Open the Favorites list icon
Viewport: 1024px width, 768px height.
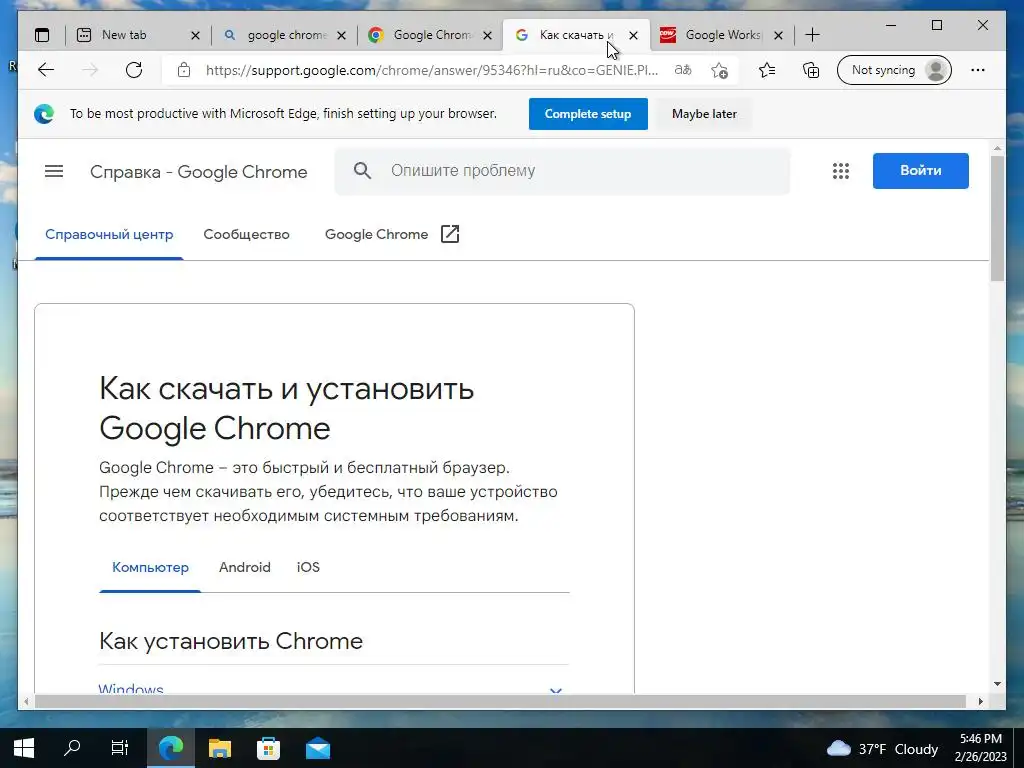click(x=767, y=70)
